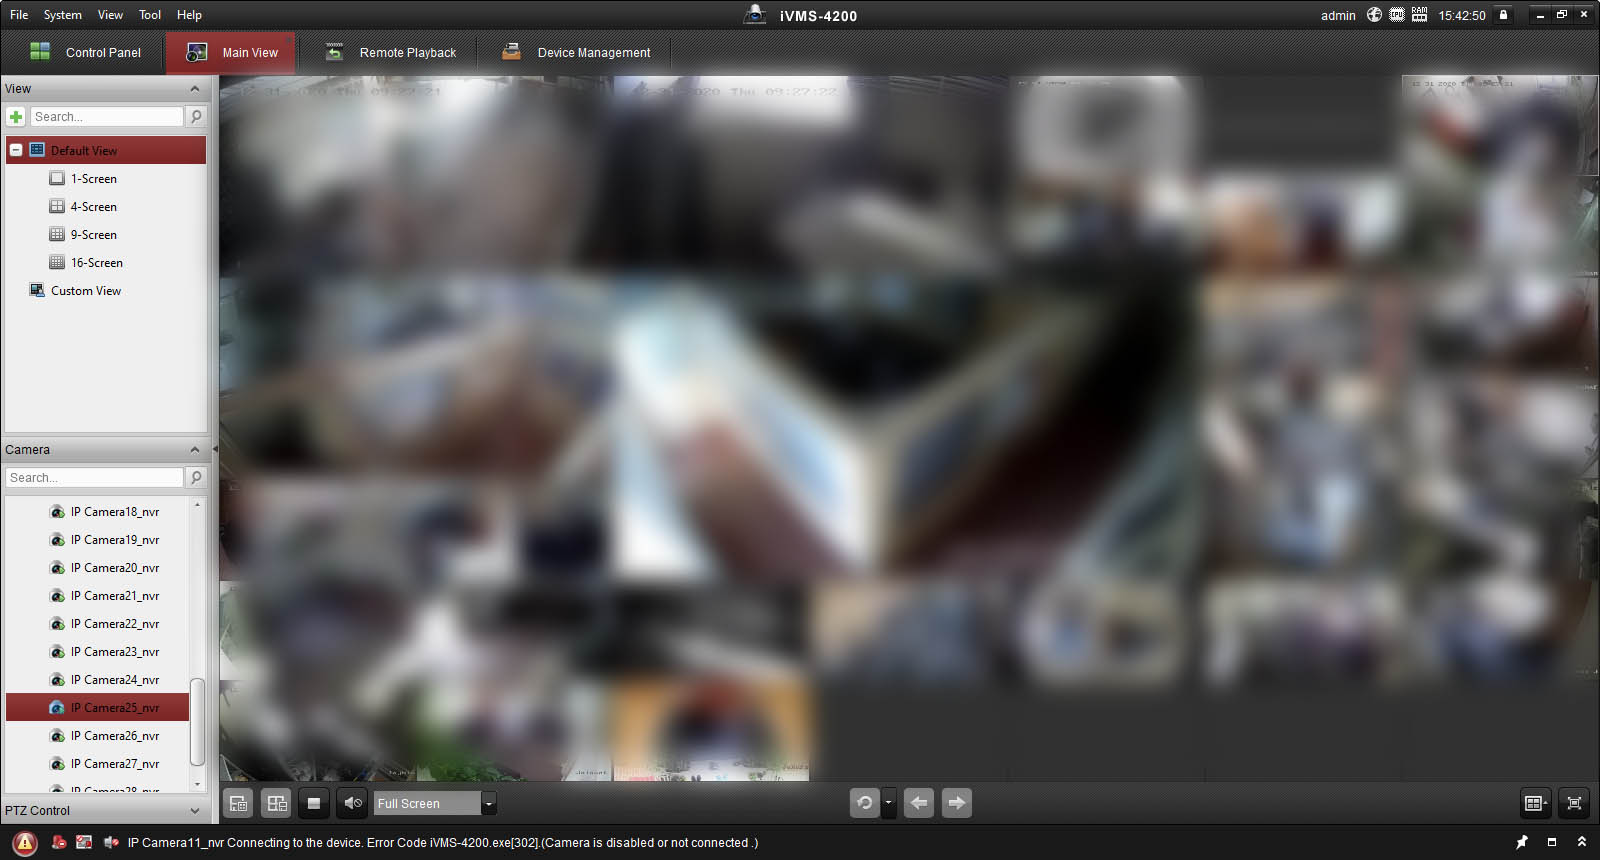
Task: Hide left sidebar with collapse arrow
Action: point(214,450)
